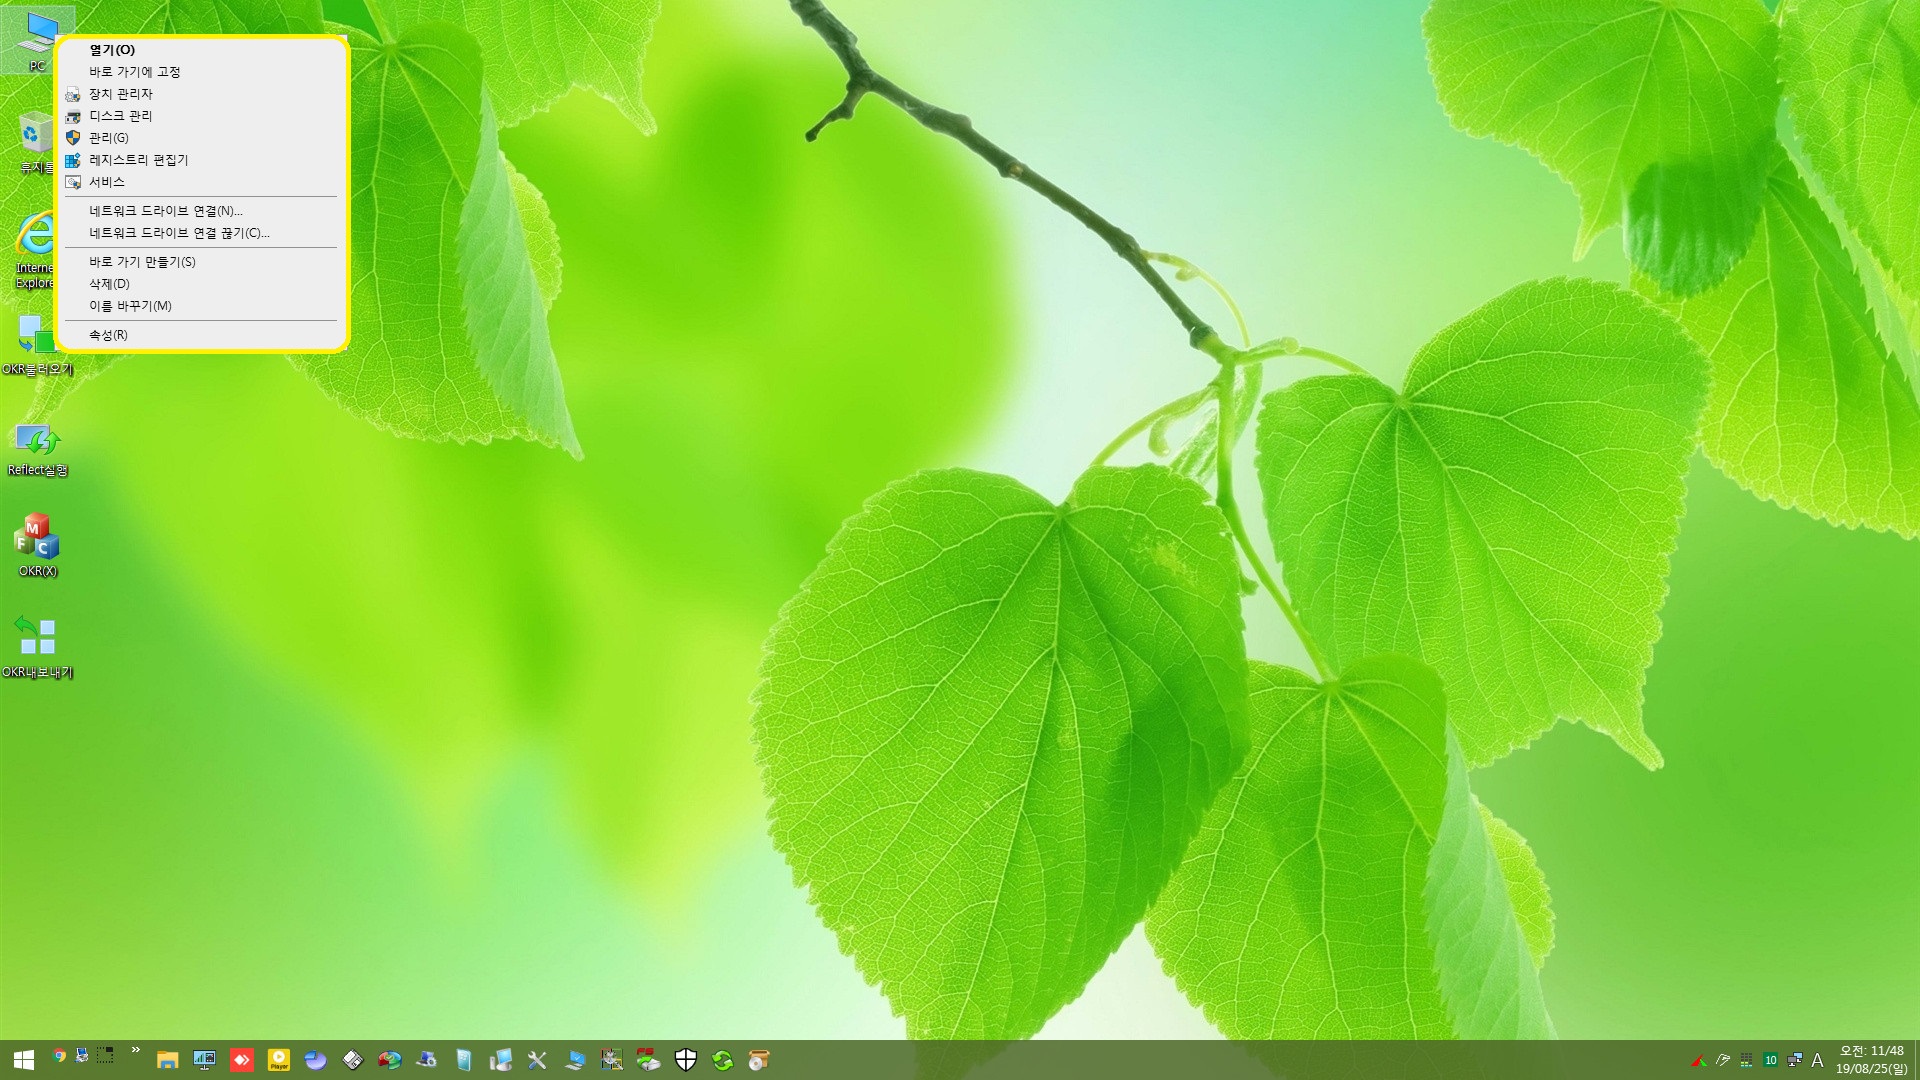Click the floppy disk taskbar icon
This screenshot has width=1920, height=1080.
tap(352, 1060)
